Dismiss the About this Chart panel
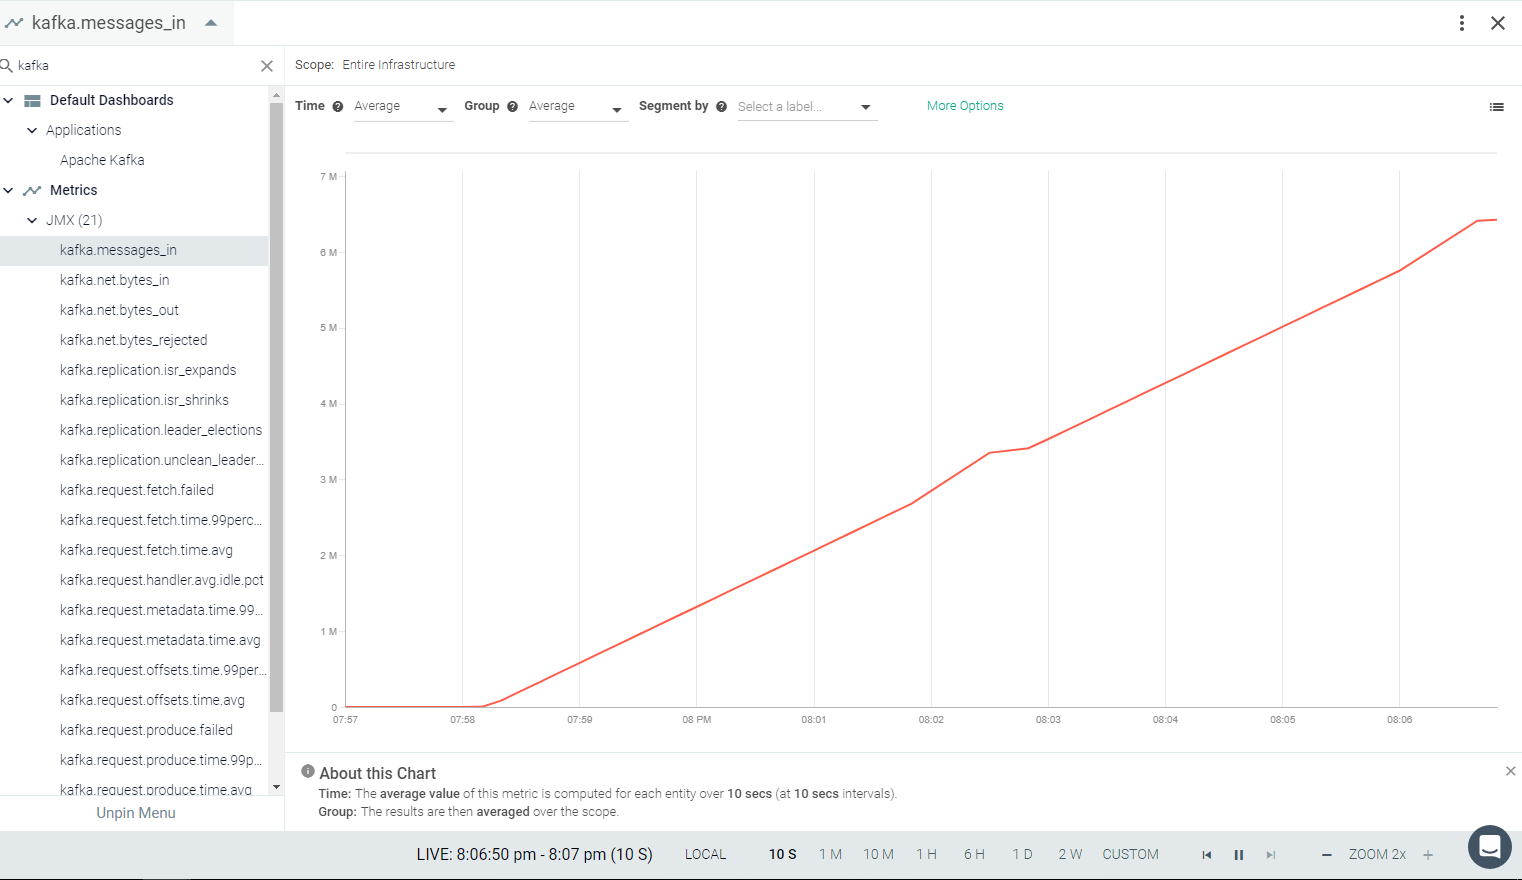 point(1510,771)
